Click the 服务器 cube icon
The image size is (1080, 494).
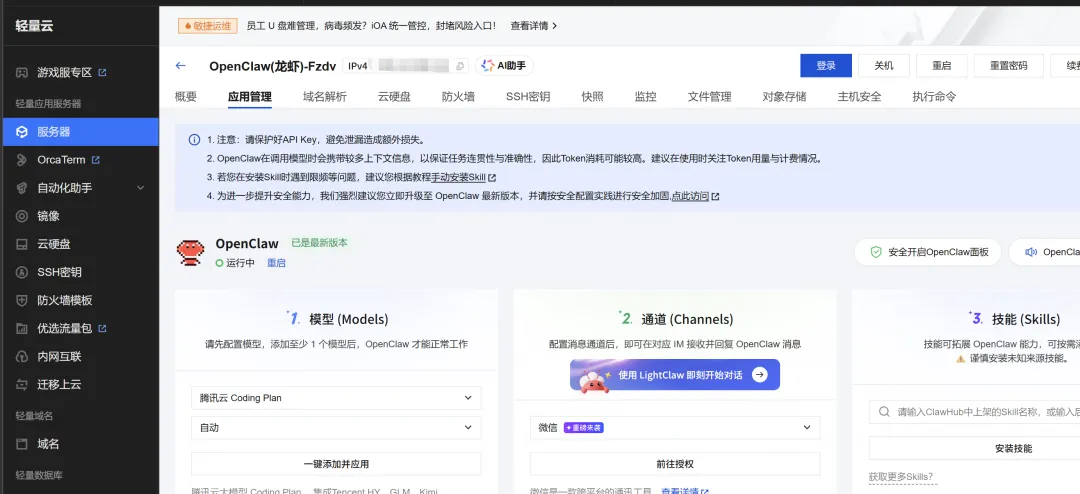tap(22, 132)
